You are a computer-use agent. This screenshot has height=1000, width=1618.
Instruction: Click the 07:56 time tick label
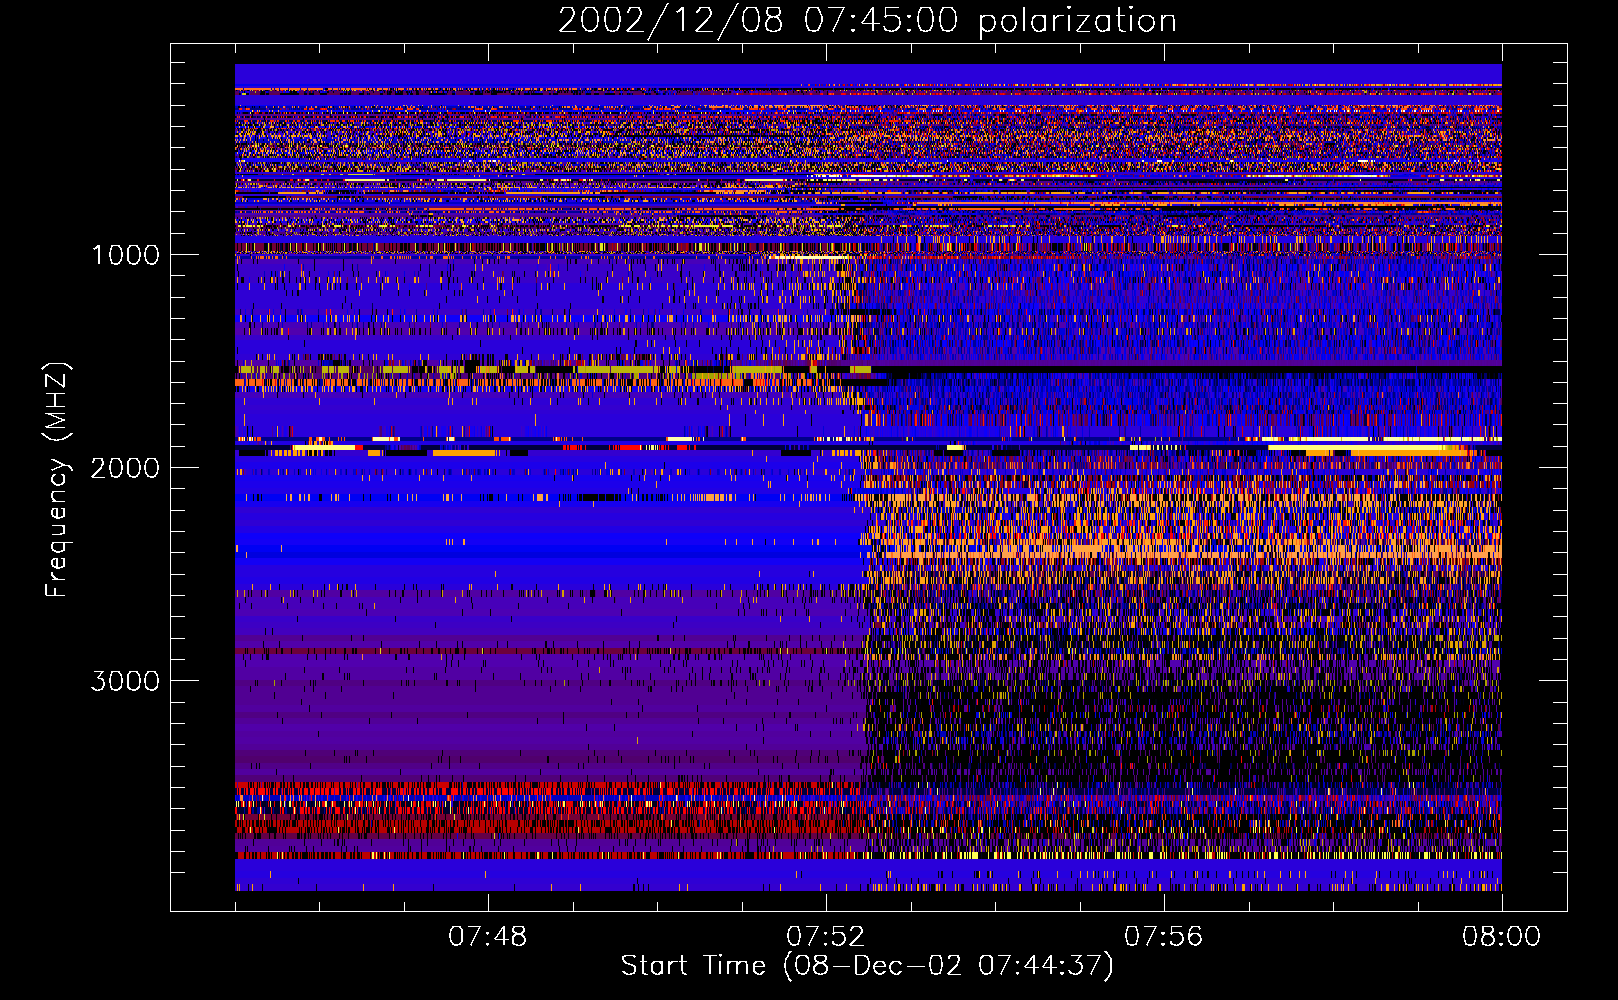1163,937
